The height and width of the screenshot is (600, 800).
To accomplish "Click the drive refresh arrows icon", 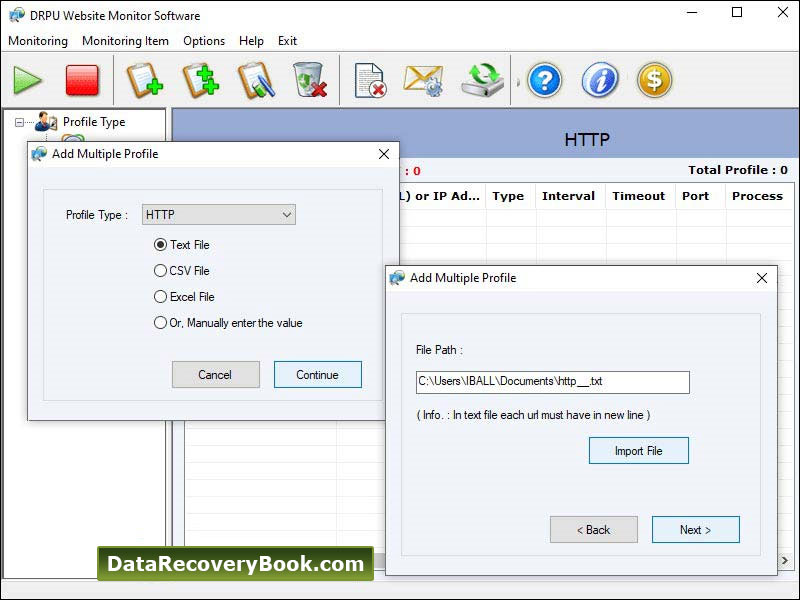I will (x=483, y=80).
